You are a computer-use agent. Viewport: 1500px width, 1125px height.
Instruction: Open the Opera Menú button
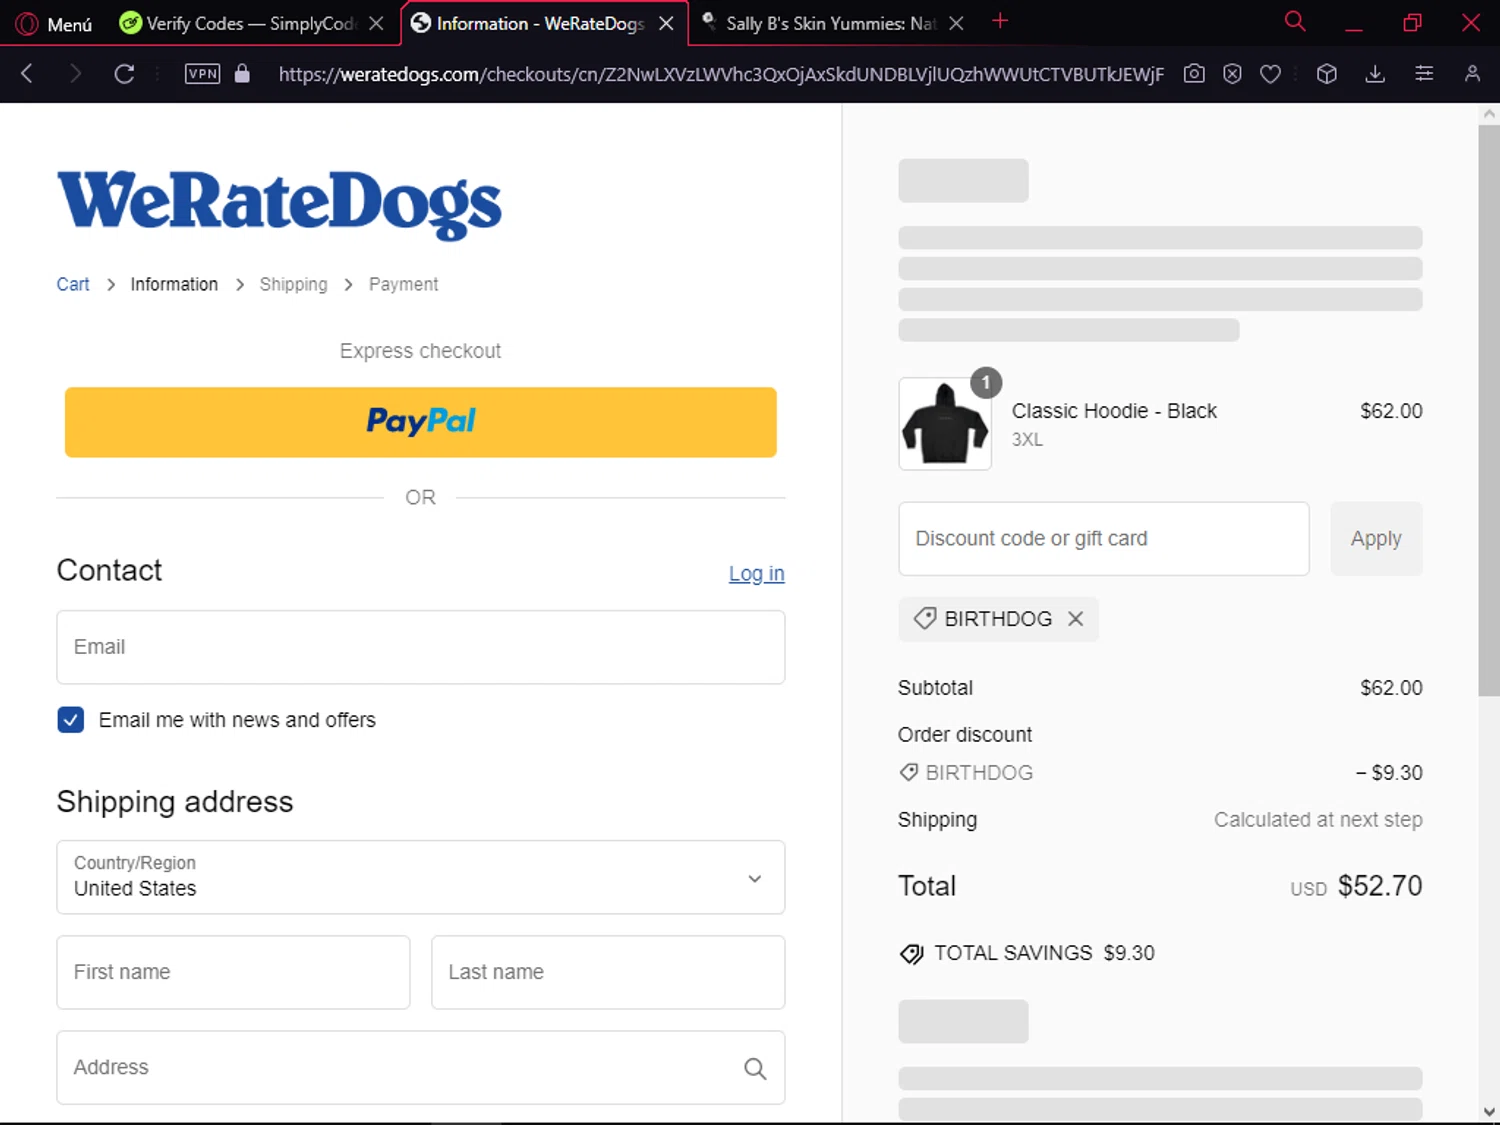(x=54, y=23)
